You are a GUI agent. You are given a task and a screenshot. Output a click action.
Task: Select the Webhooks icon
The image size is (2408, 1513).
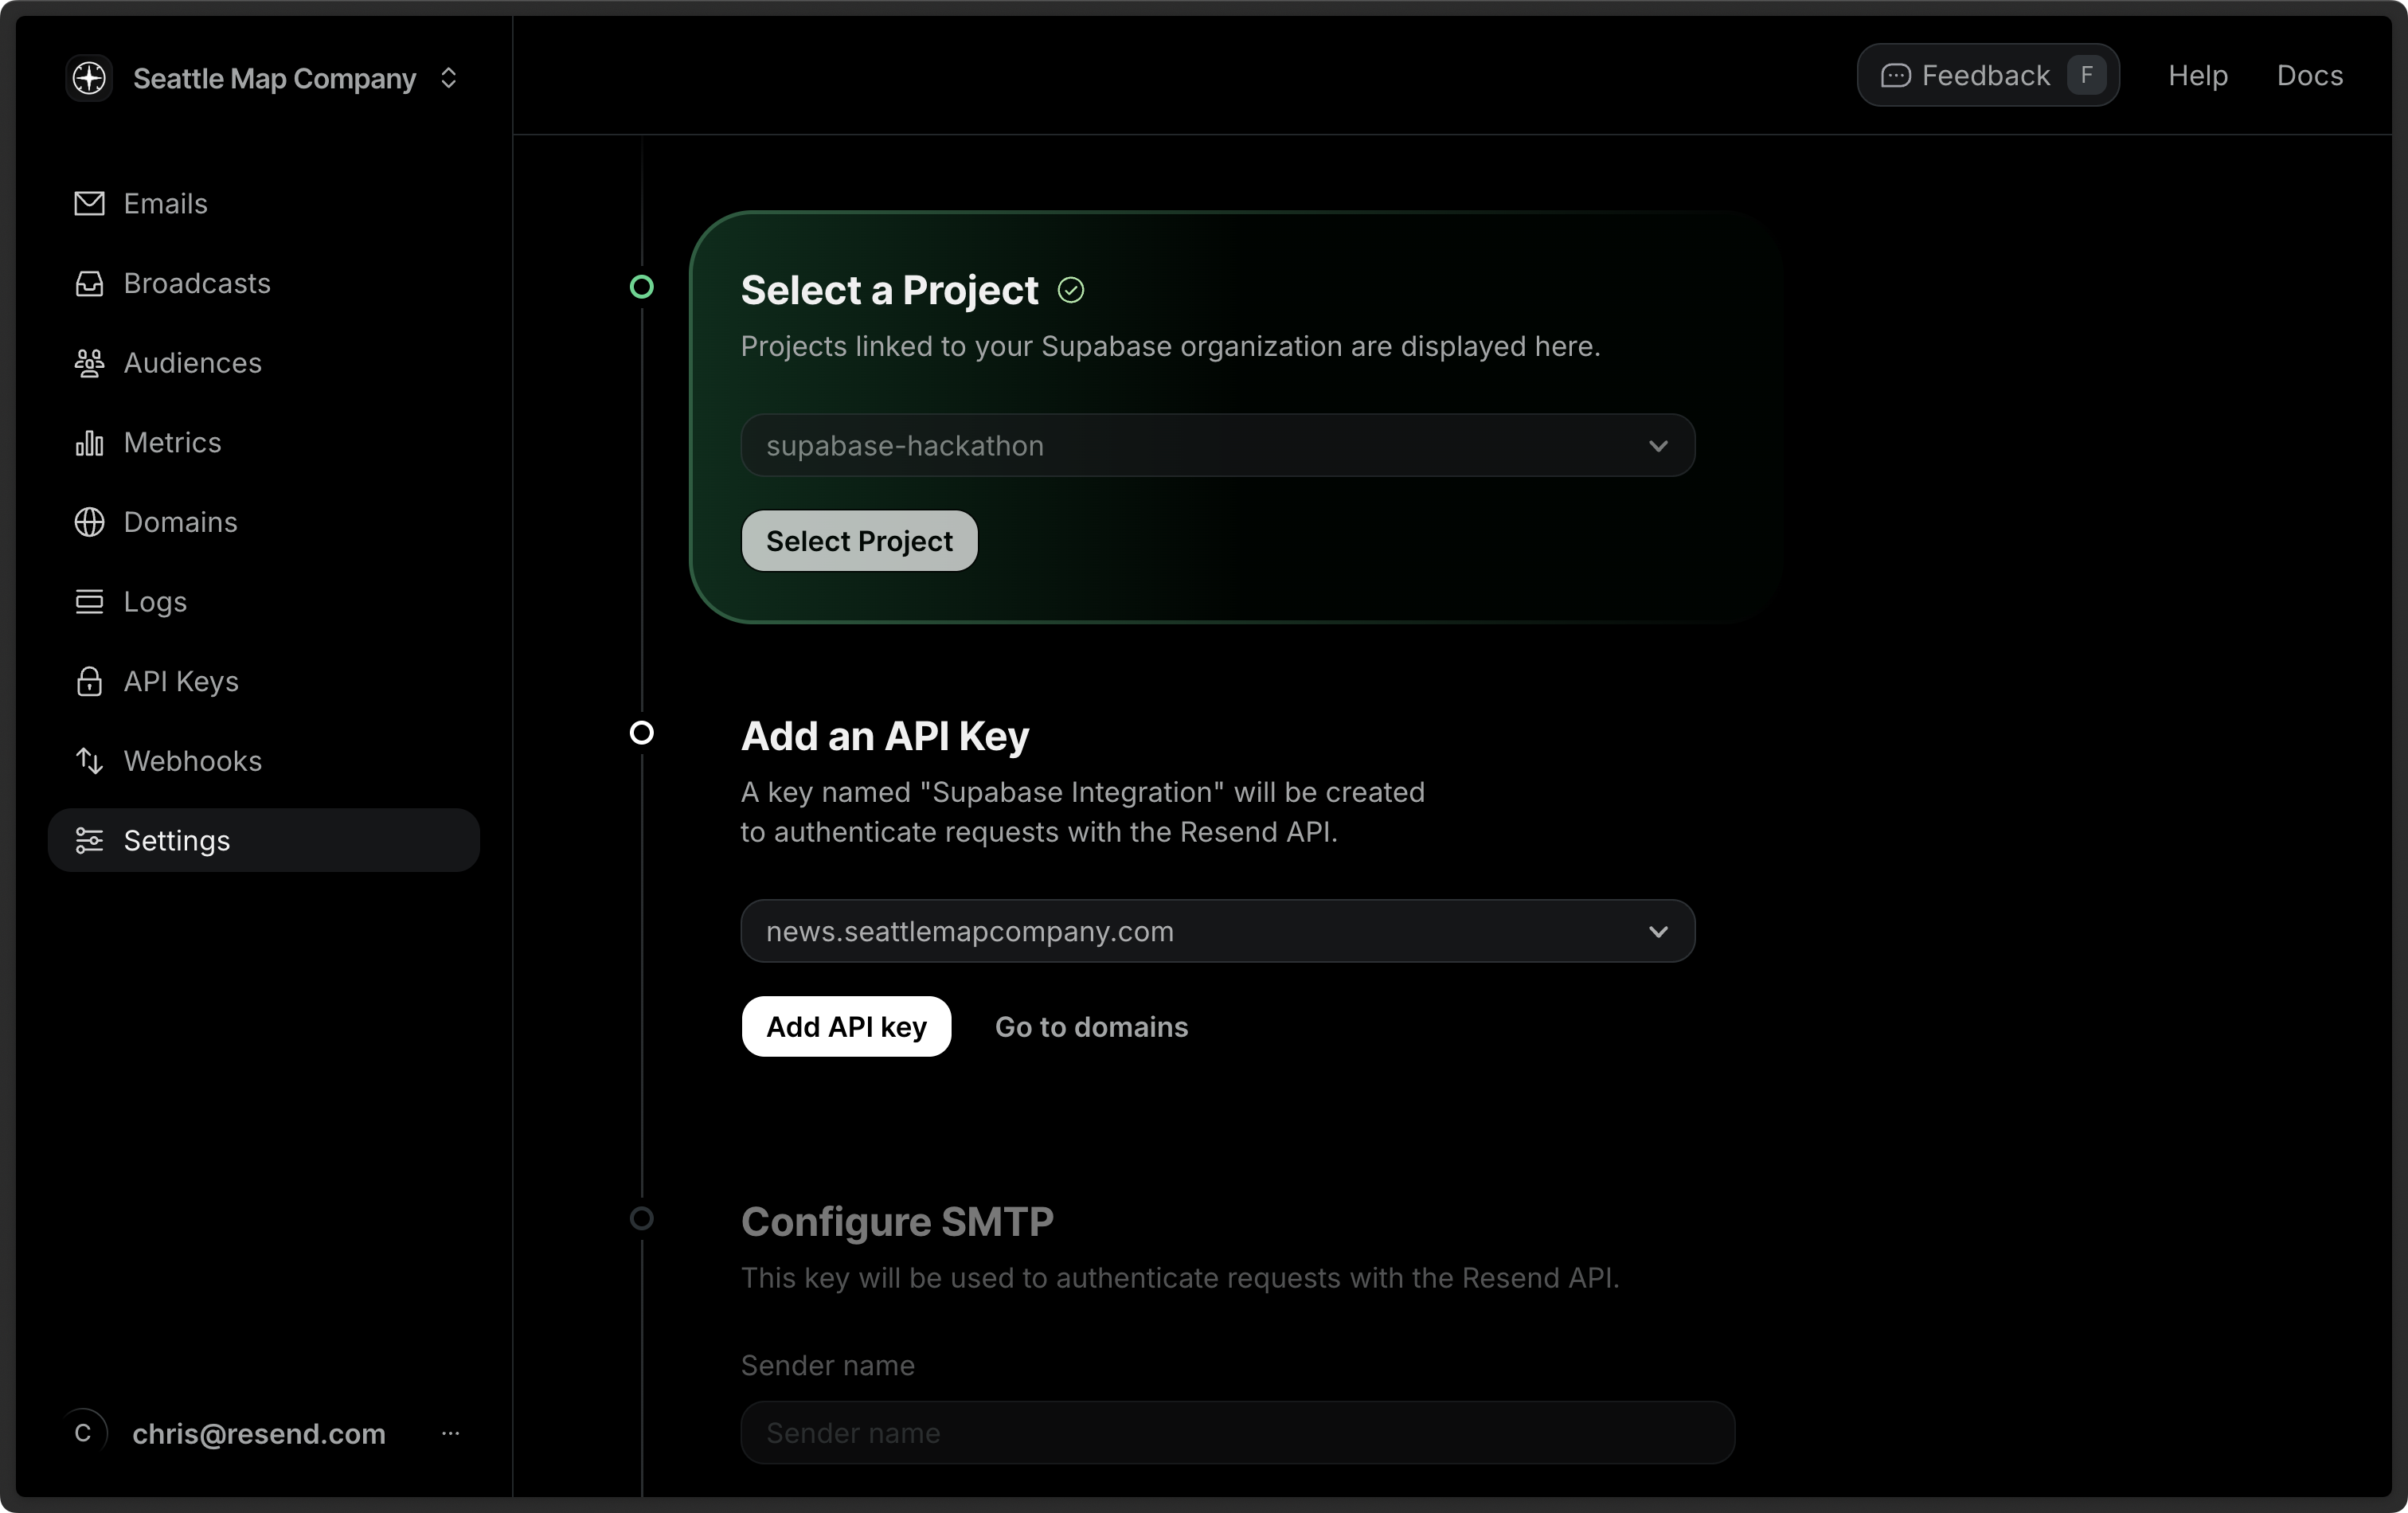[88, 761]
